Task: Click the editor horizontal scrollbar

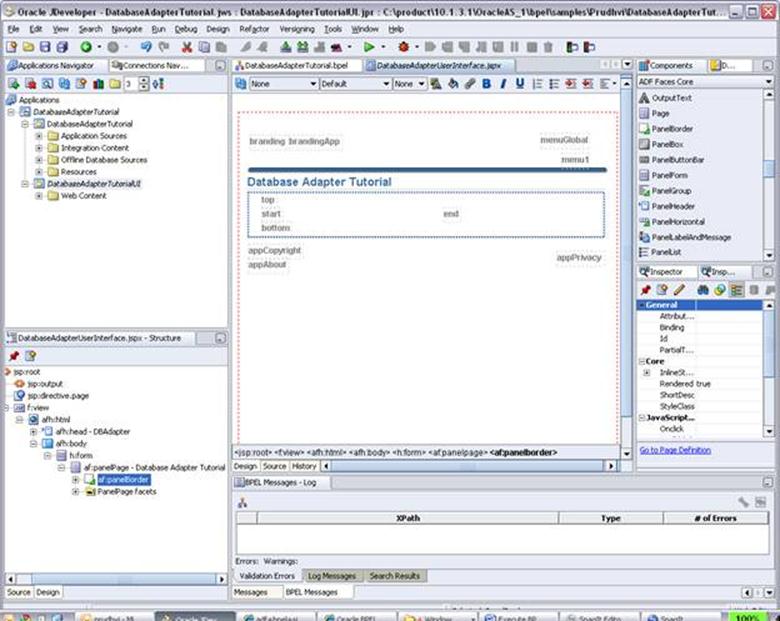Action: click(468, 466)
